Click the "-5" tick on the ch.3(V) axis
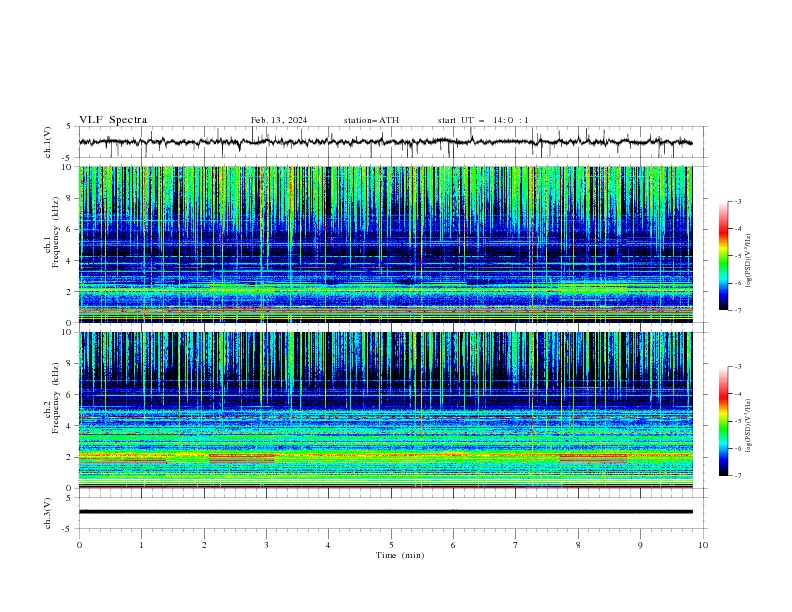This screenshot has width=792, height=612. pyautogui.click(x=68, y=529)
